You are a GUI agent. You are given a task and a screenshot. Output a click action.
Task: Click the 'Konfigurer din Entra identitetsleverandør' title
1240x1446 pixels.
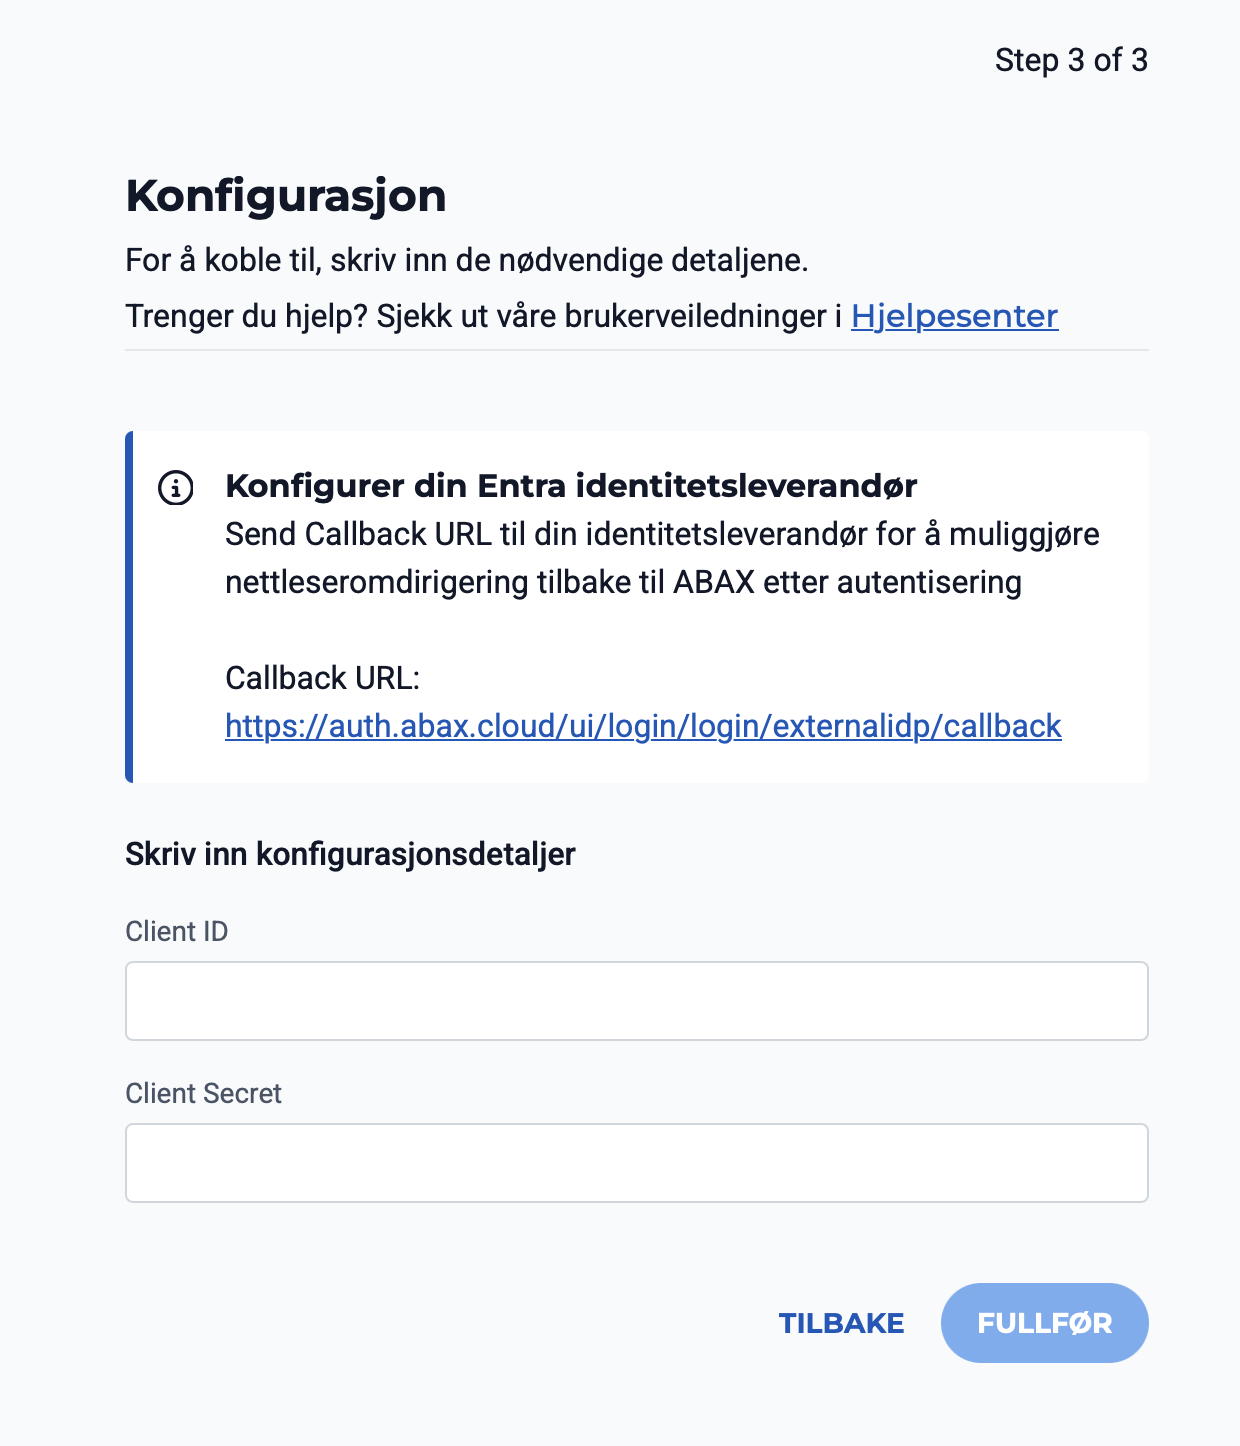(571, 486)
